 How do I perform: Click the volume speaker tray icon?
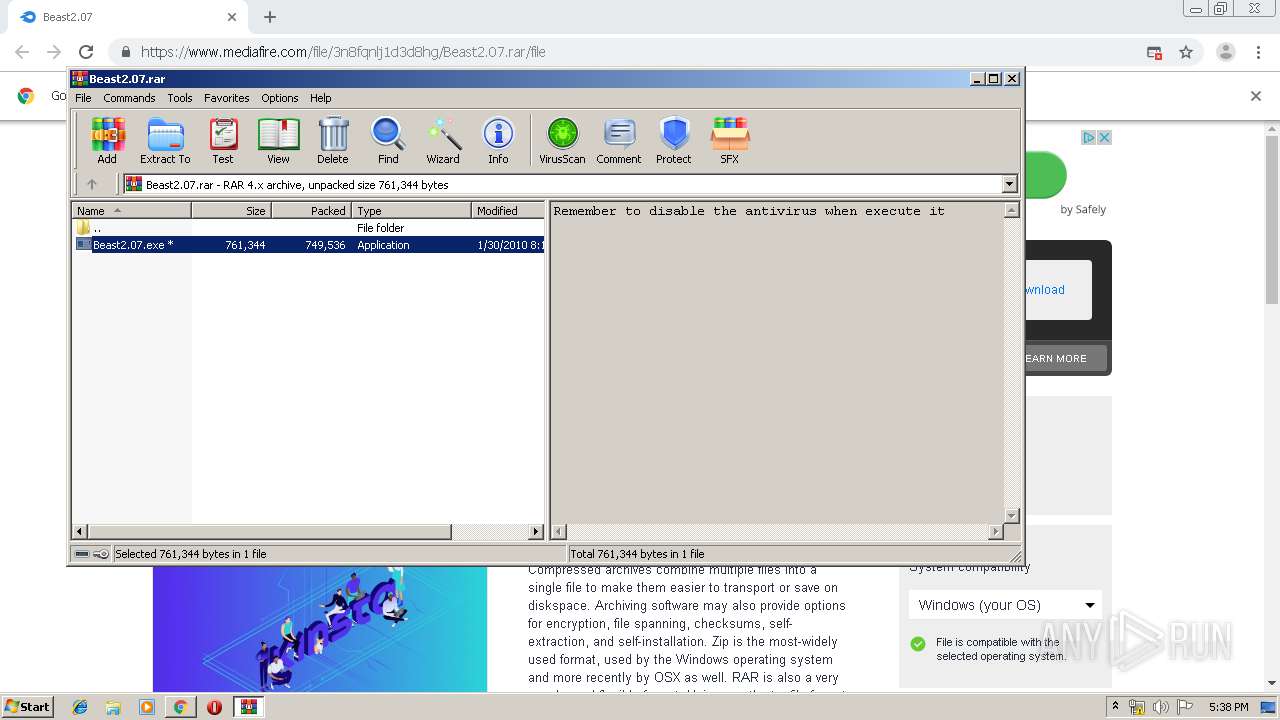tap(1160, 707)
